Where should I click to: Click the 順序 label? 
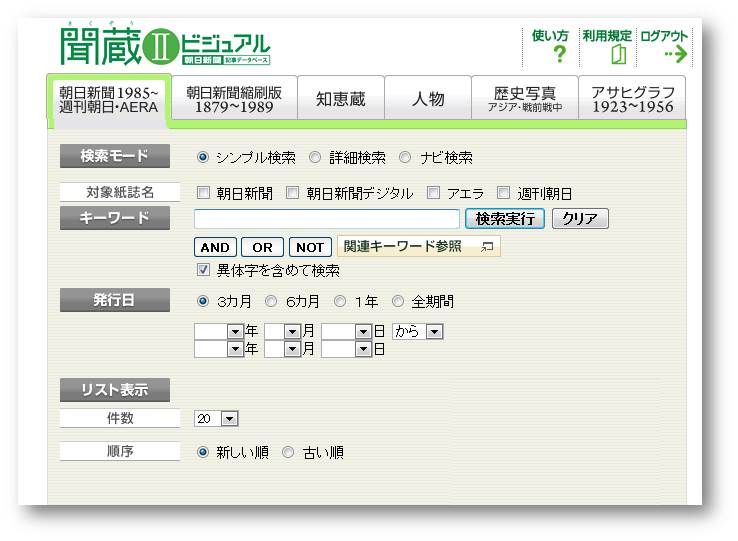point(120,451)
